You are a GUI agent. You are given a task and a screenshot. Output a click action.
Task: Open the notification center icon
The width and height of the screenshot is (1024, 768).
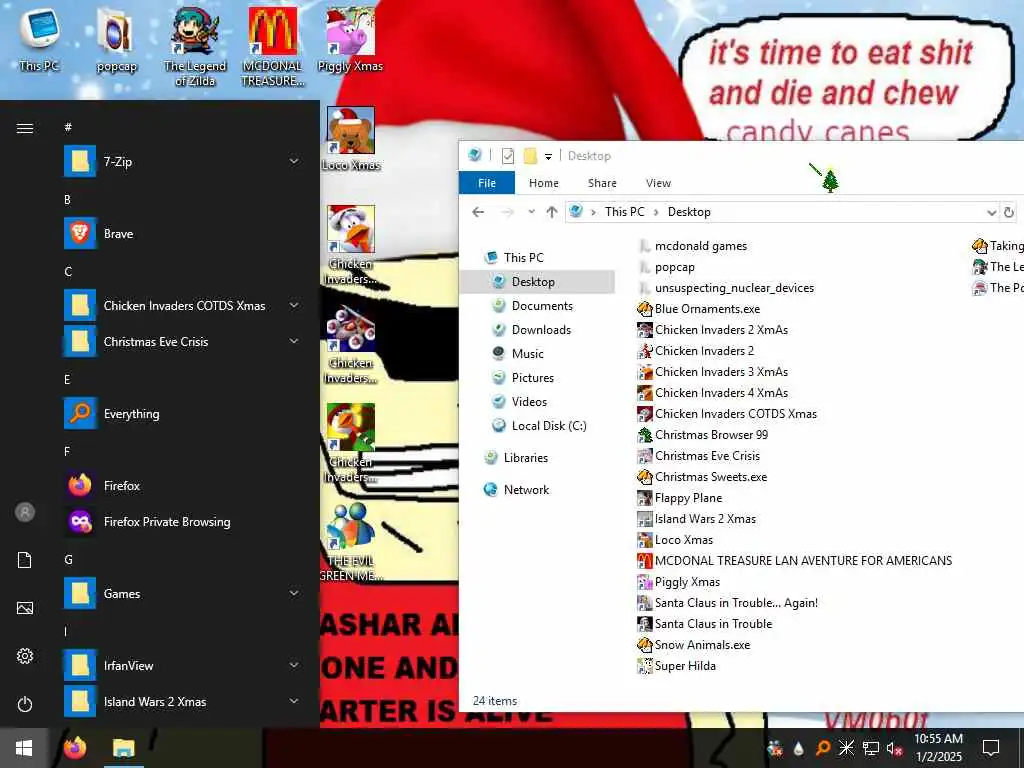coord(991,748)
